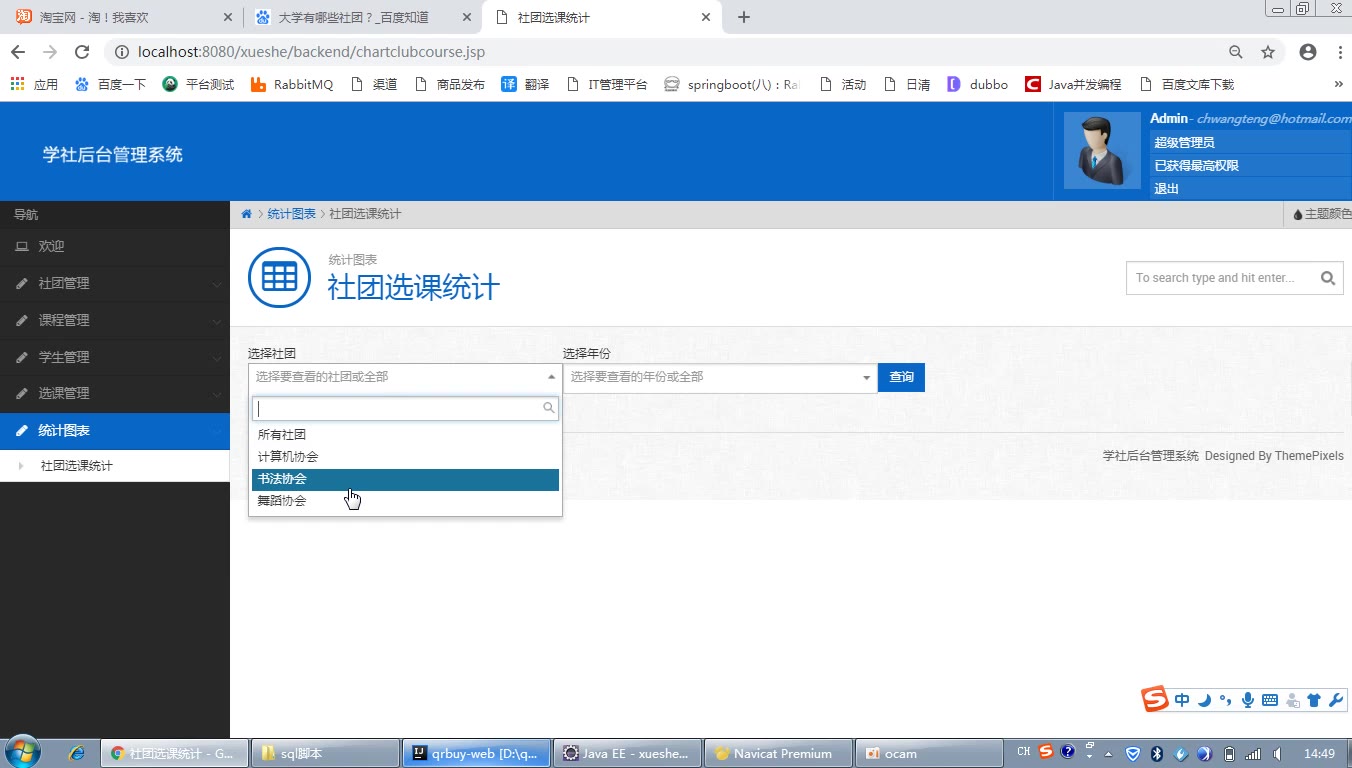Click the 查询 query button
Image resolution: width=1352 pixels, height=768 pixels.
(902, 377)
